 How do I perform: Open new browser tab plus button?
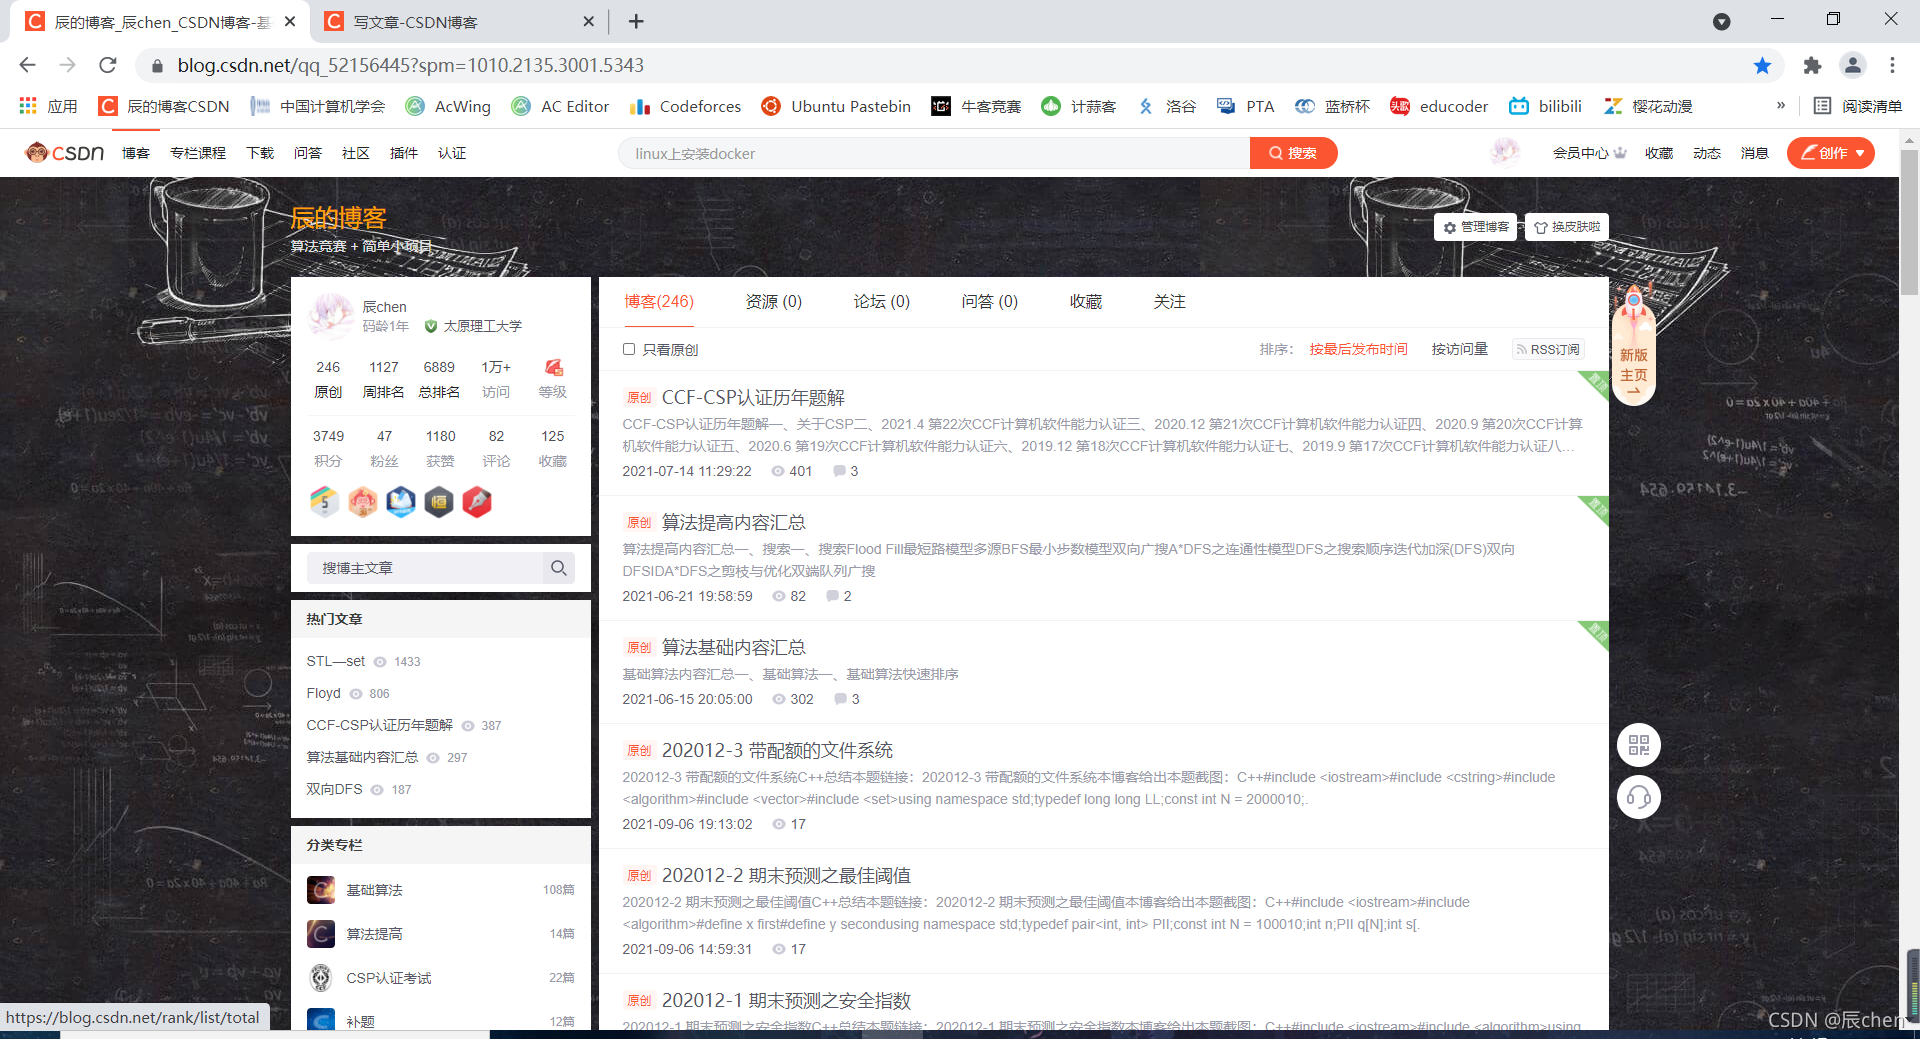tap(636, 21)
